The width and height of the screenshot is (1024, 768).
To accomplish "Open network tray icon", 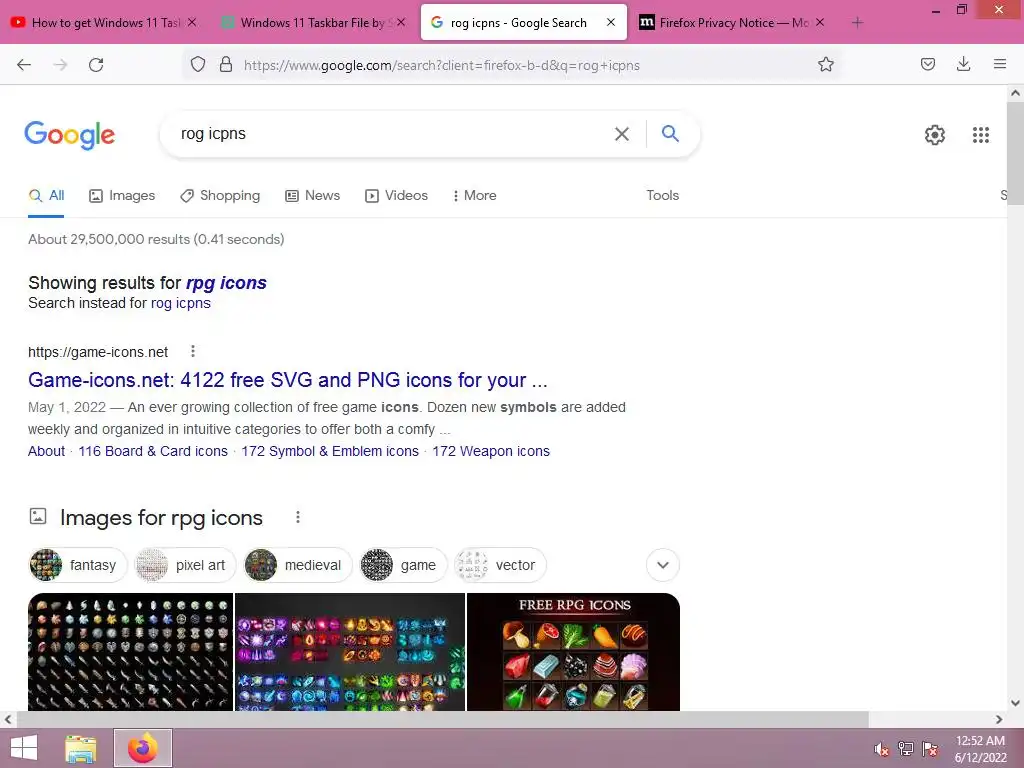I will tap(906, 749).
